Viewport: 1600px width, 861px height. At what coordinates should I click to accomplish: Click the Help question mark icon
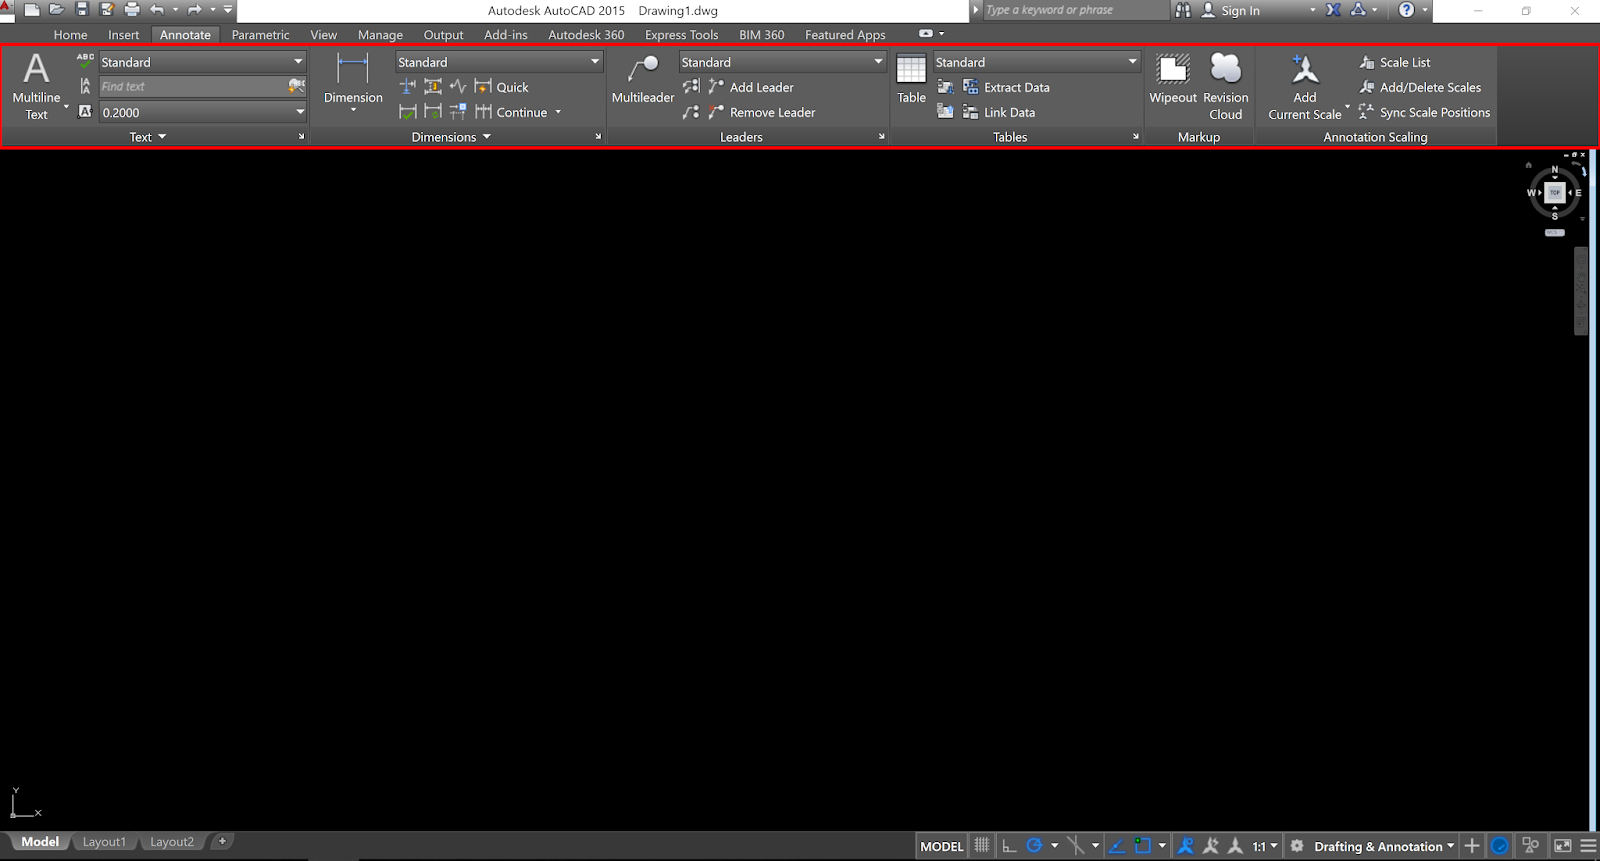[x=1407, y=10]
